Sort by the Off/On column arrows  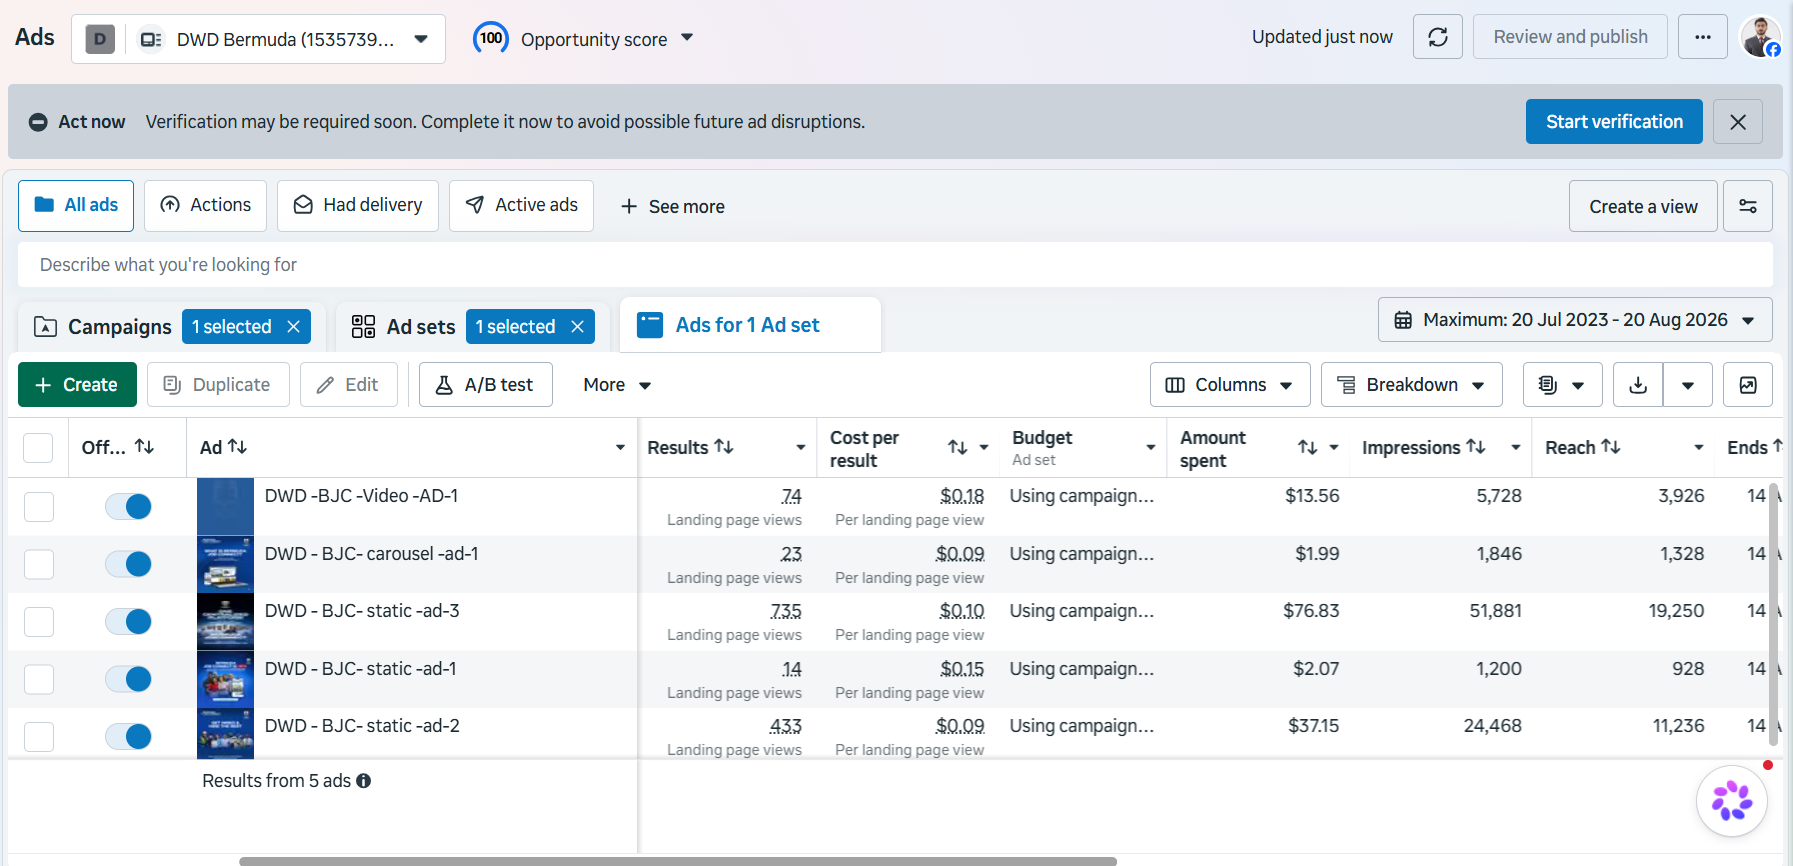(145, 447)
